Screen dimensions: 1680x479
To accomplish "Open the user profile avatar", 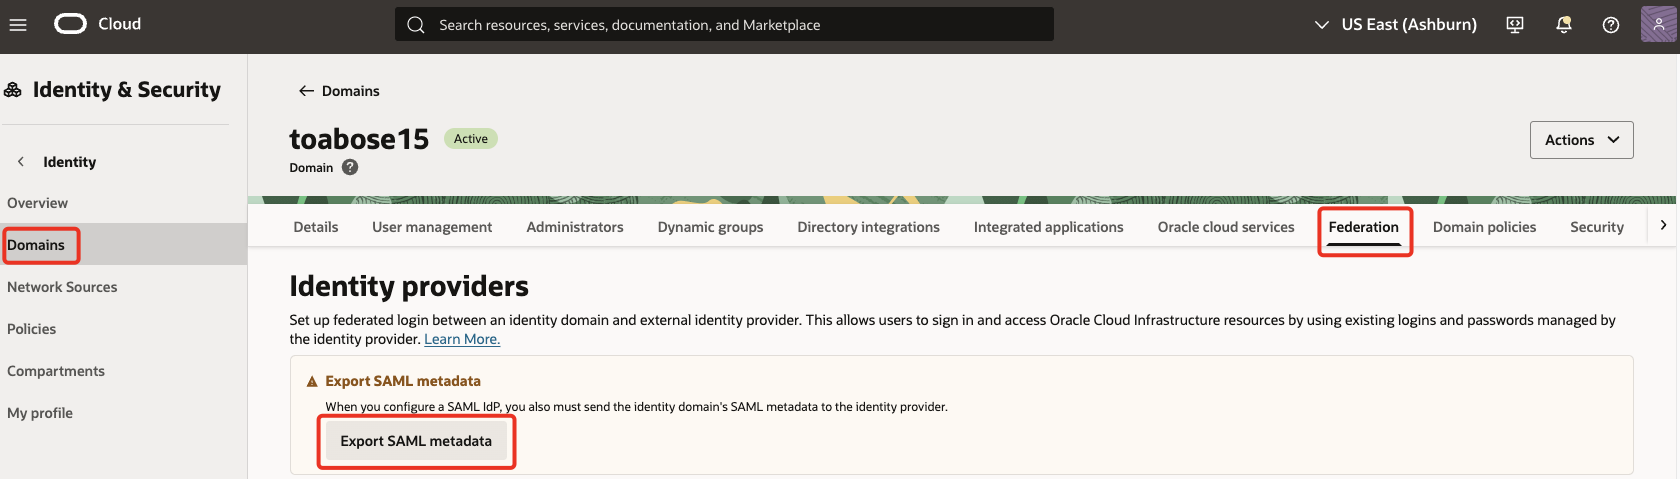I will point(1658,24).
